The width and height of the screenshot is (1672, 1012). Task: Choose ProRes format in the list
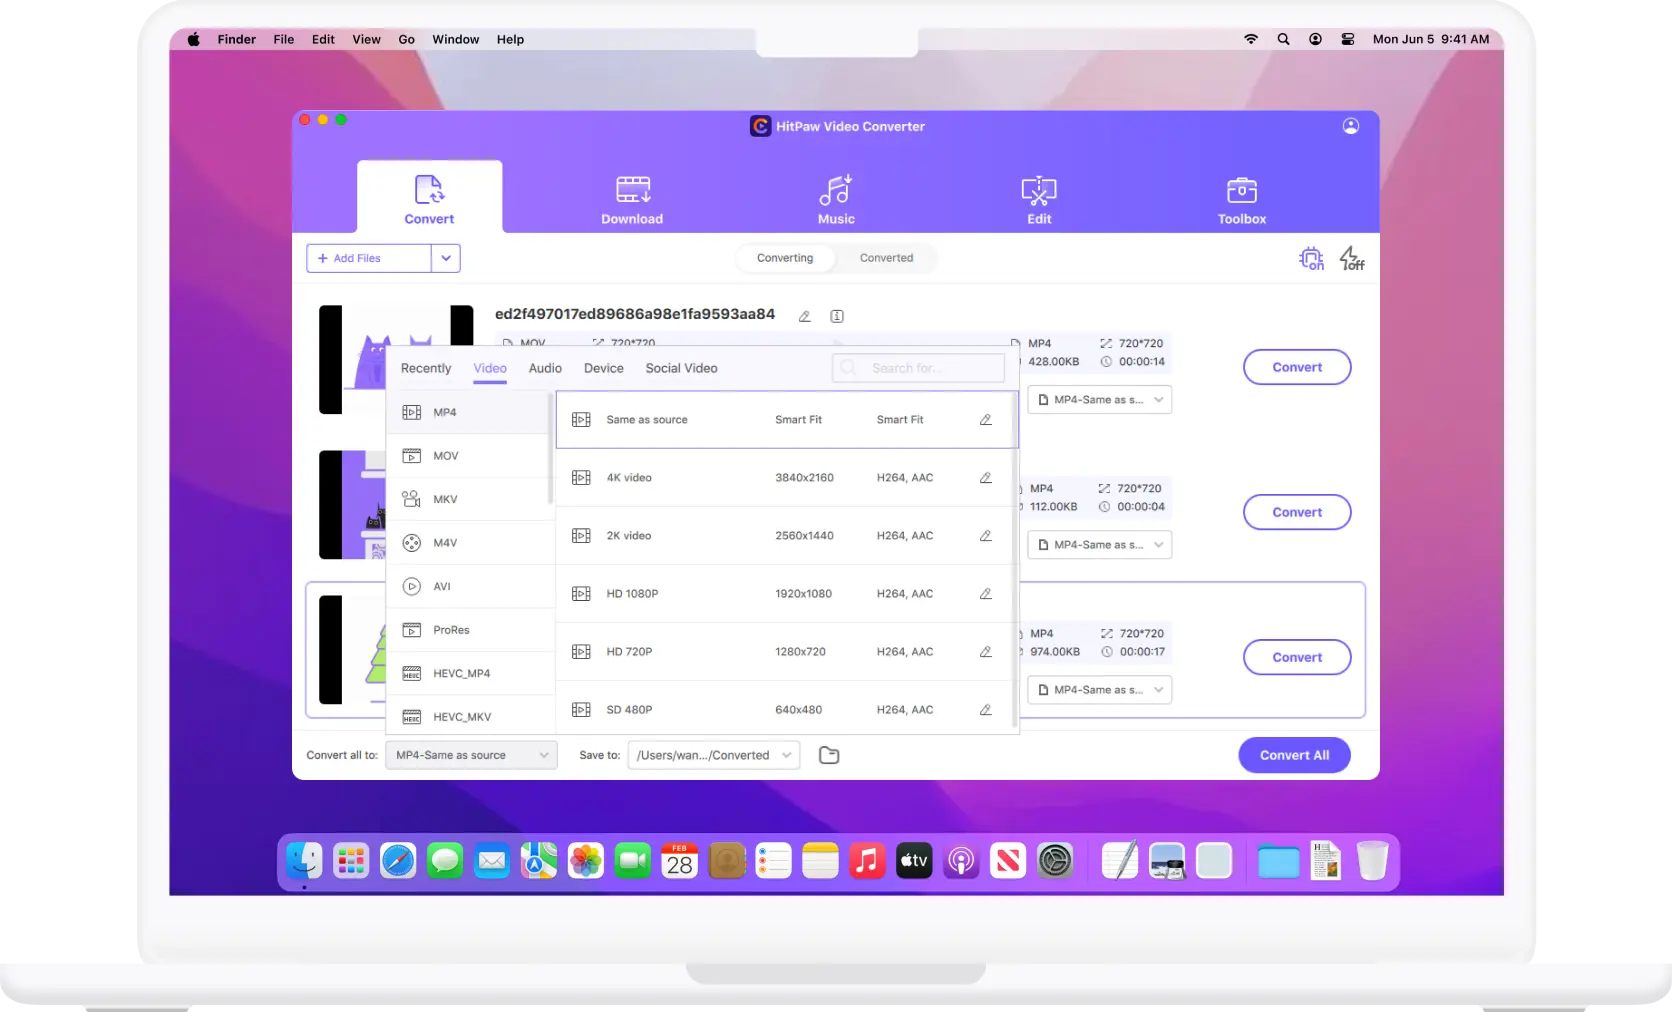coord(469,630)
